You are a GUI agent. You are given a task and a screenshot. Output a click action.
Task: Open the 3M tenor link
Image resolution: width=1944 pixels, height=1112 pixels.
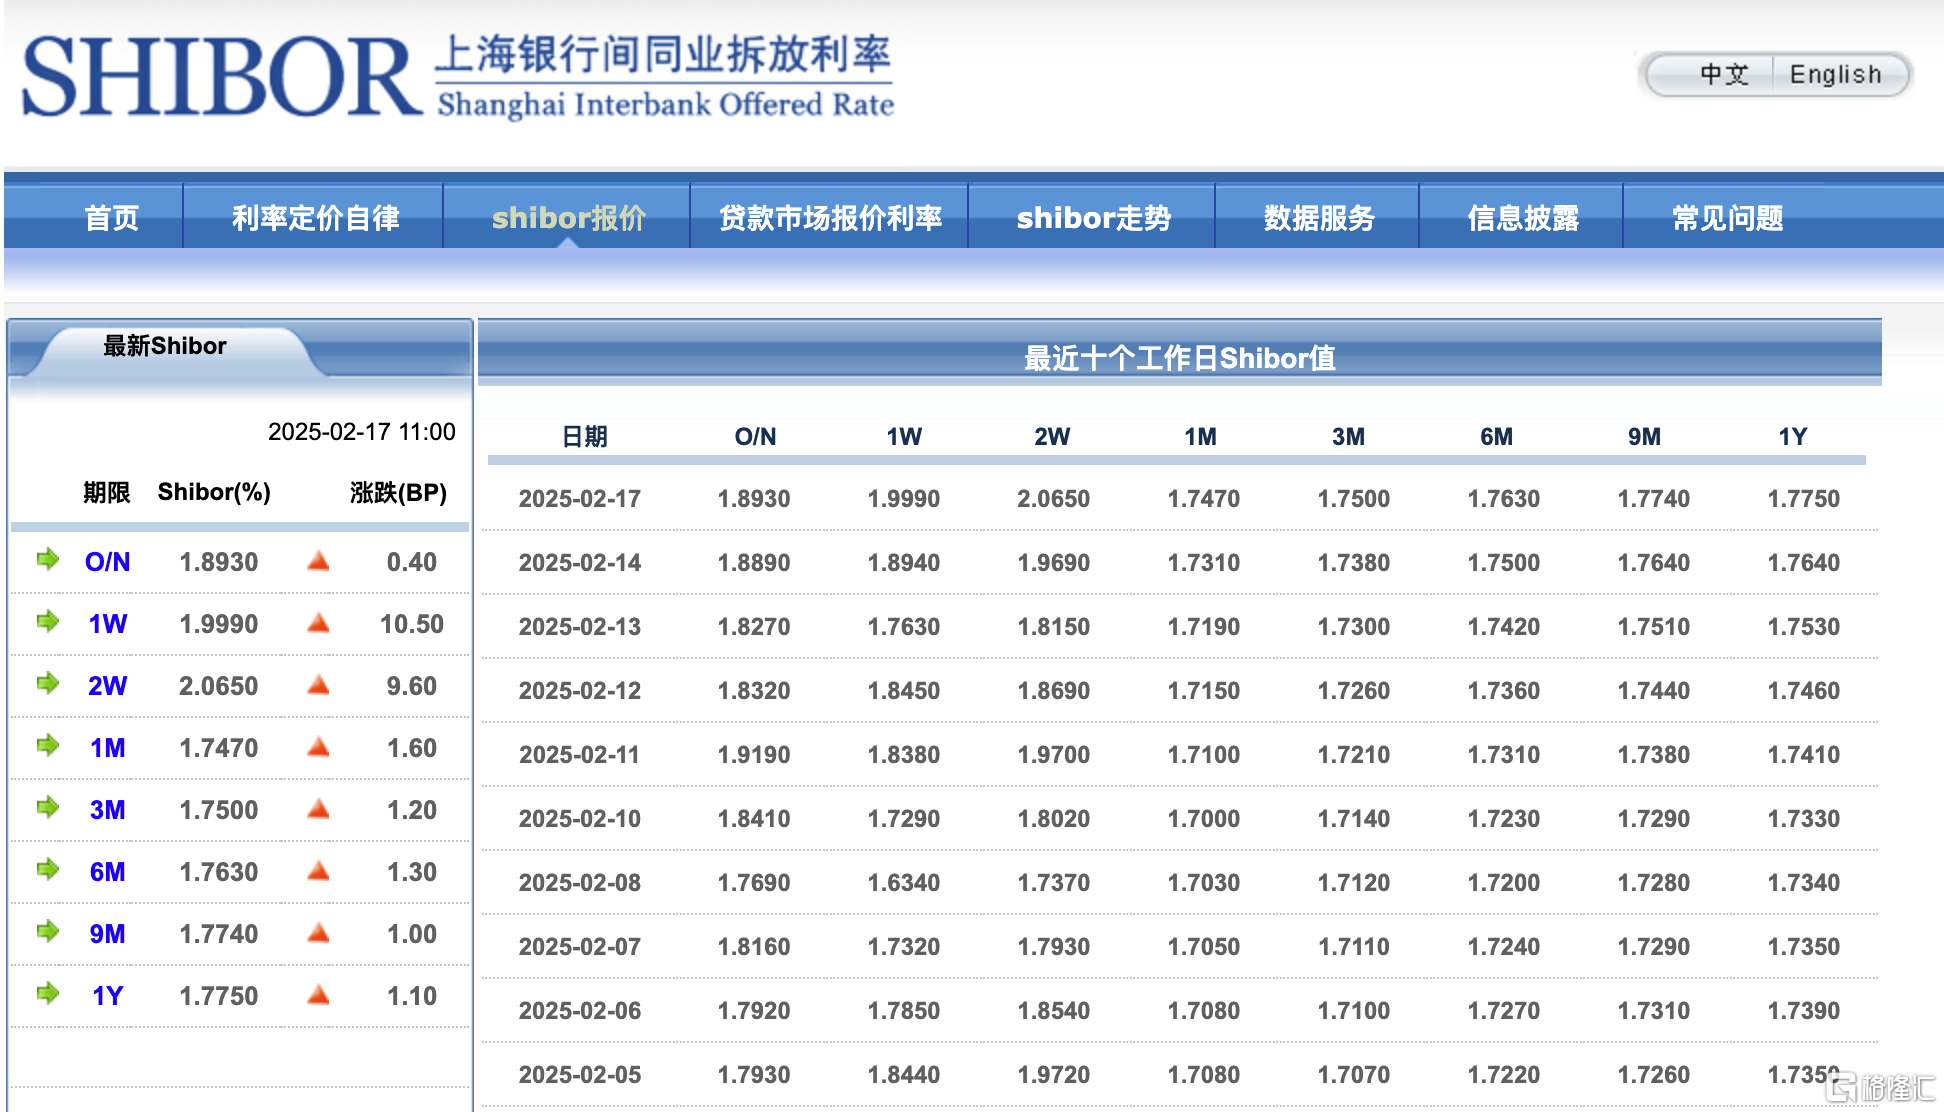pos(108,810)
